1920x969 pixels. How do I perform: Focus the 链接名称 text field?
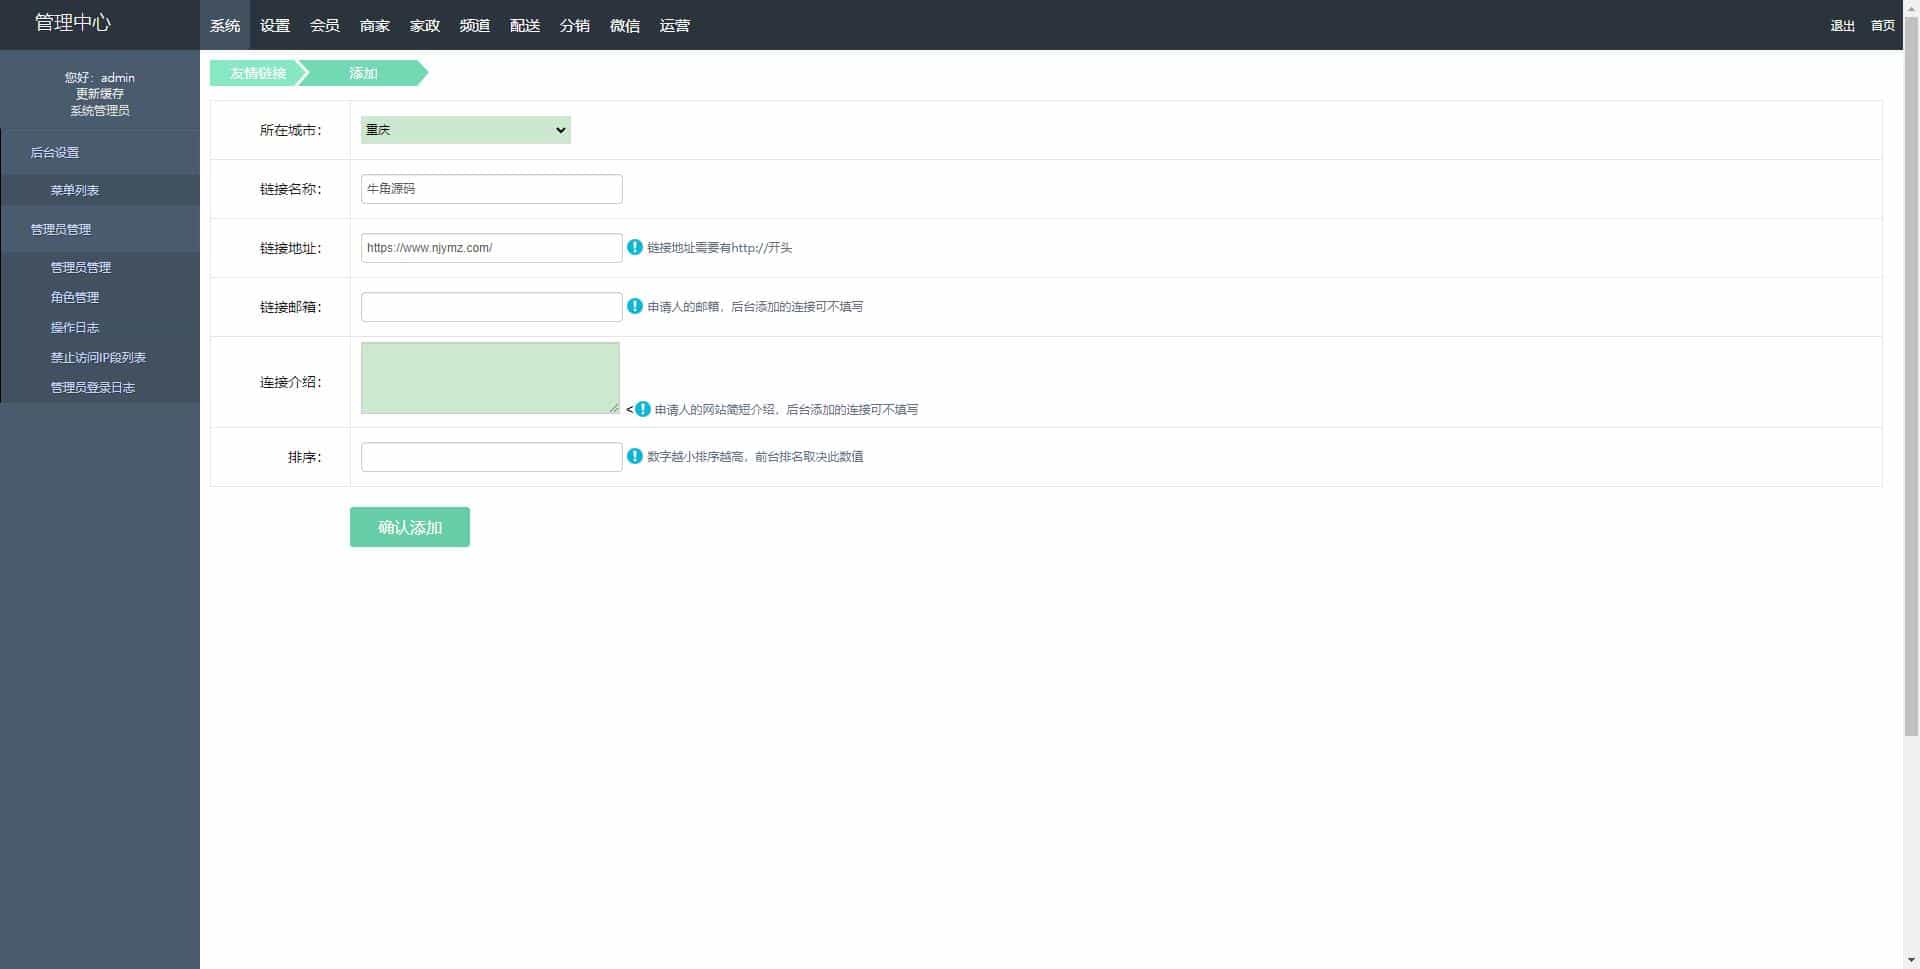tap(491, 189)
